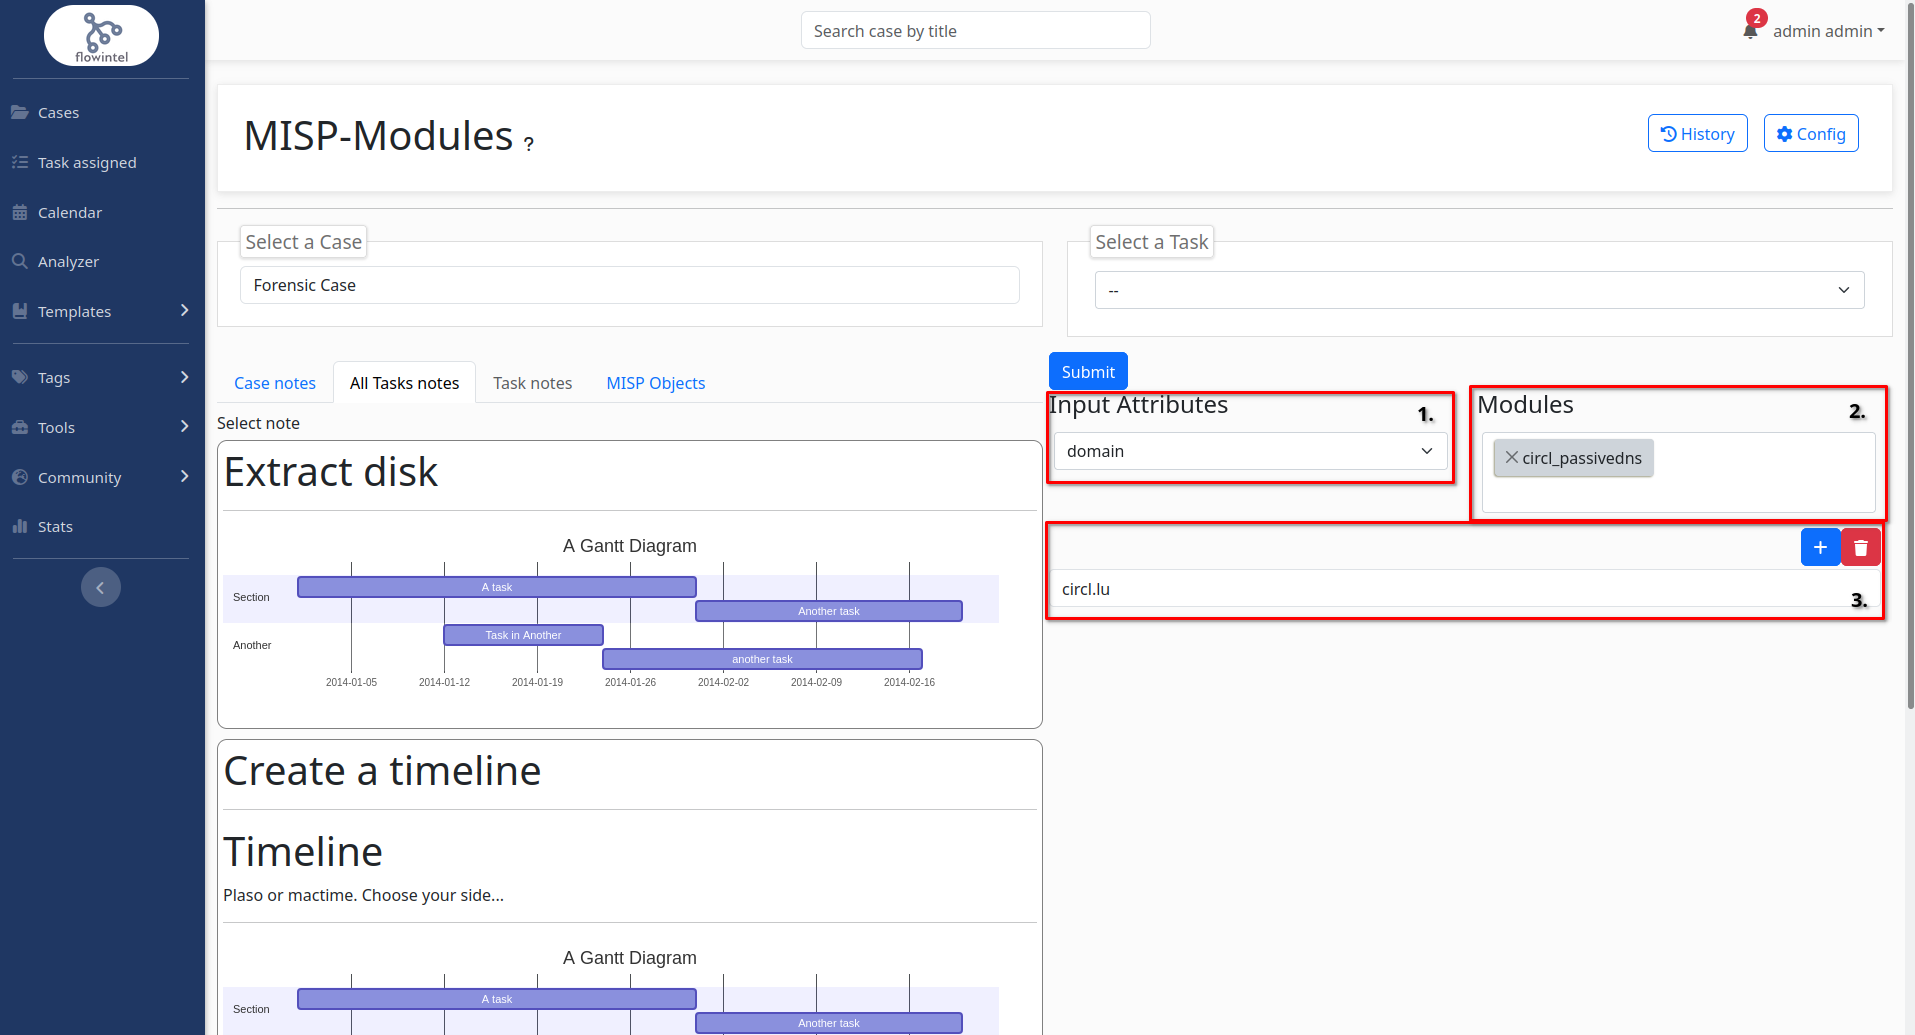This screenshot has width=1915, height=1035.
Task: Click the Tags sidebar icon
Action: pyautogui.click(x=20, y=377)
